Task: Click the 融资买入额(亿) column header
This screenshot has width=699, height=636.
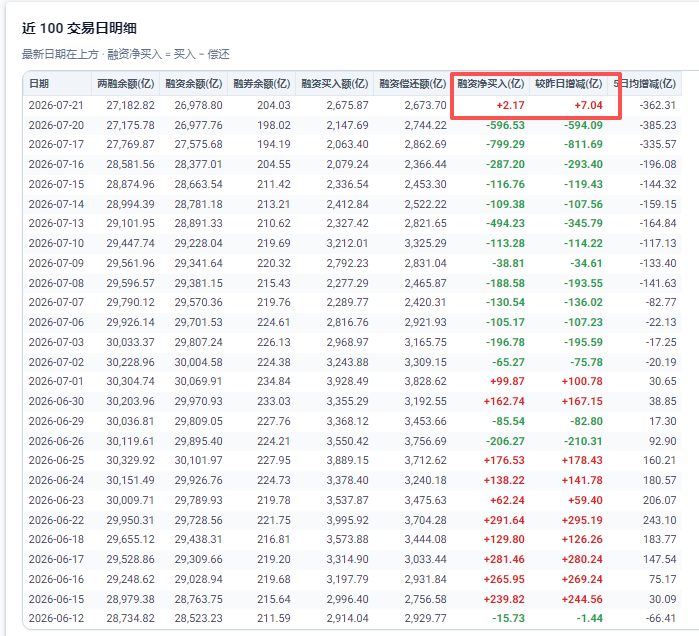Action: click(x=335, y=84)
